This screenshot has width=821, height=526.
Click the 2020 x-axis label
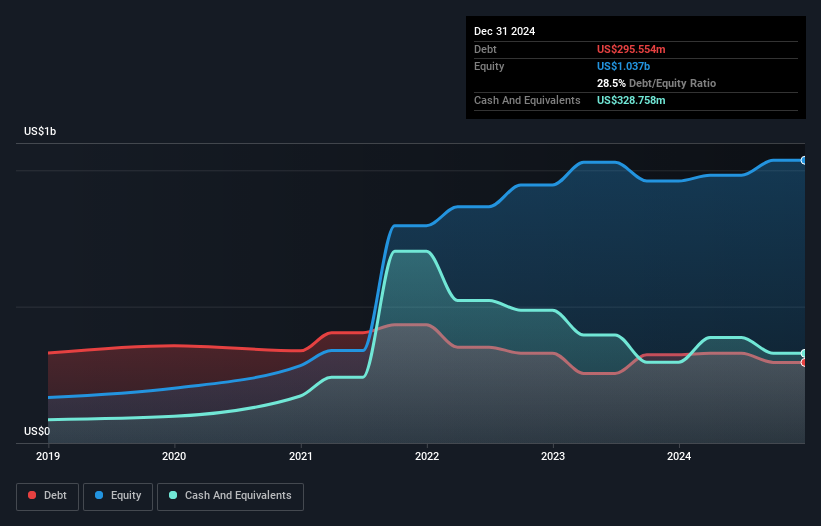(174, 456)
